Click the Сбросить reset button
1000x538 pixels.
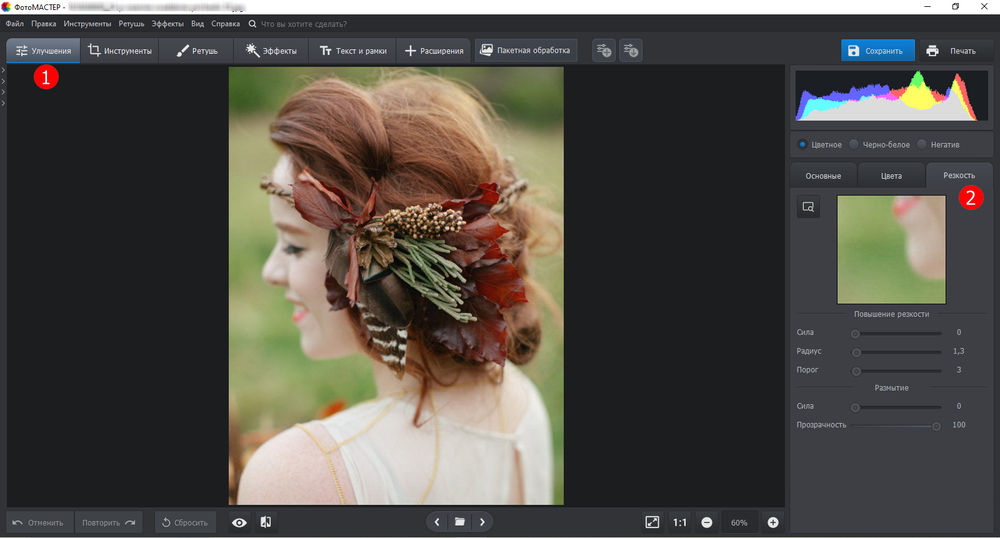pyautogui.click(x=185, y=522)
